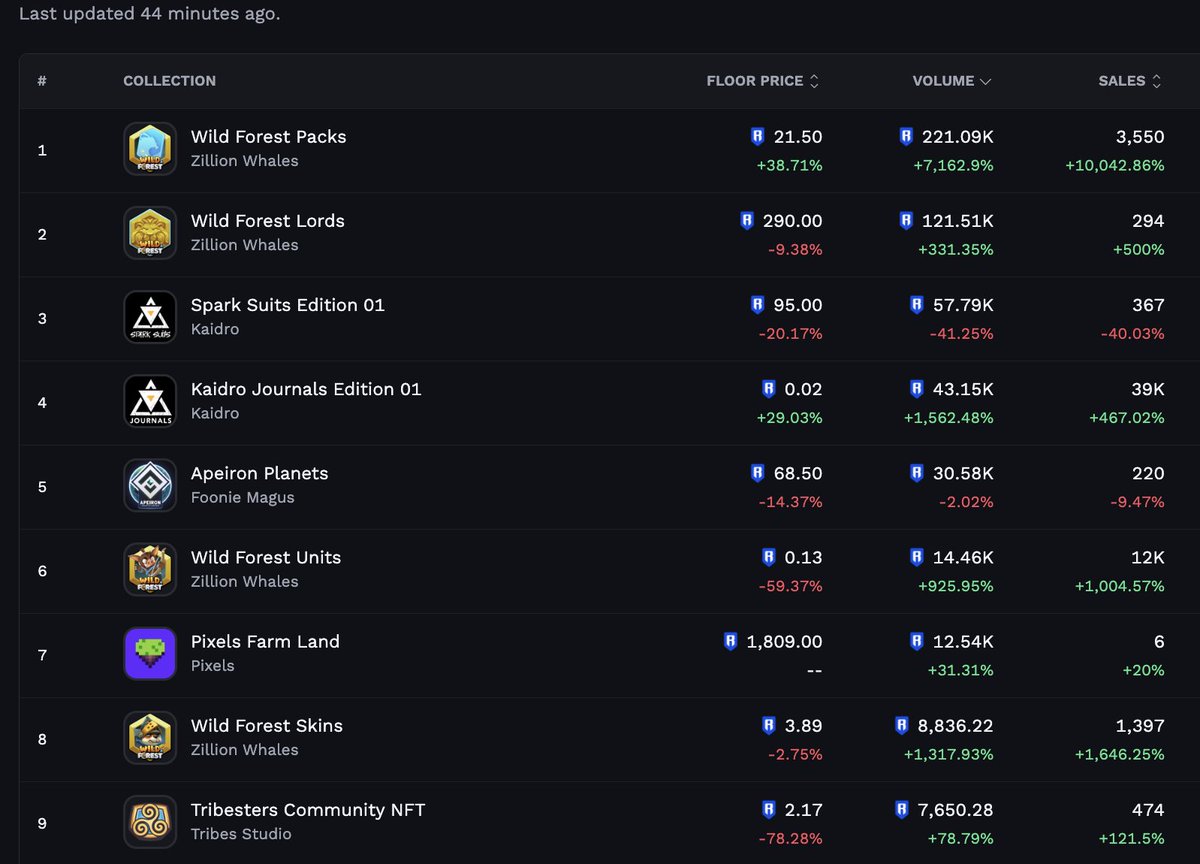The height and width of the screenshot is (864, 1200).
Task: Open Wild Forest Skins collection name
Action: click(267, 725)
